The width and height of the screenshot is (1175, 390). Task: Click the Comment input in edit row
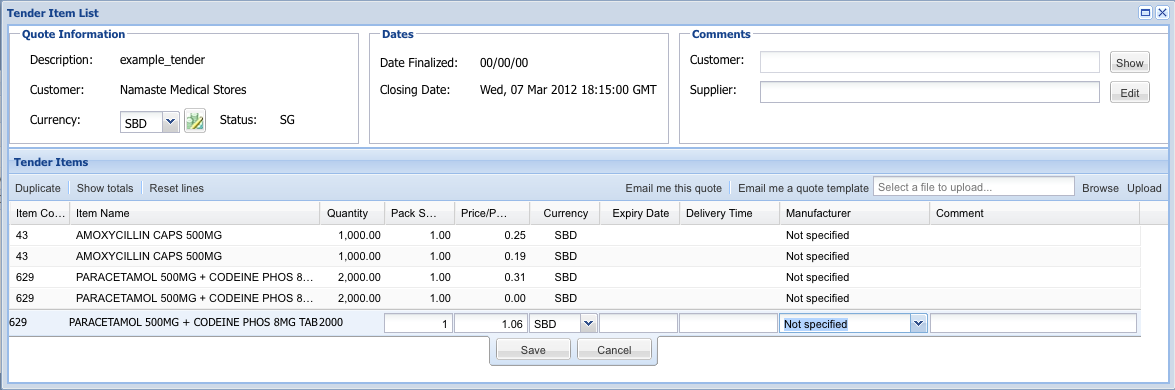tap(1033, 323)
